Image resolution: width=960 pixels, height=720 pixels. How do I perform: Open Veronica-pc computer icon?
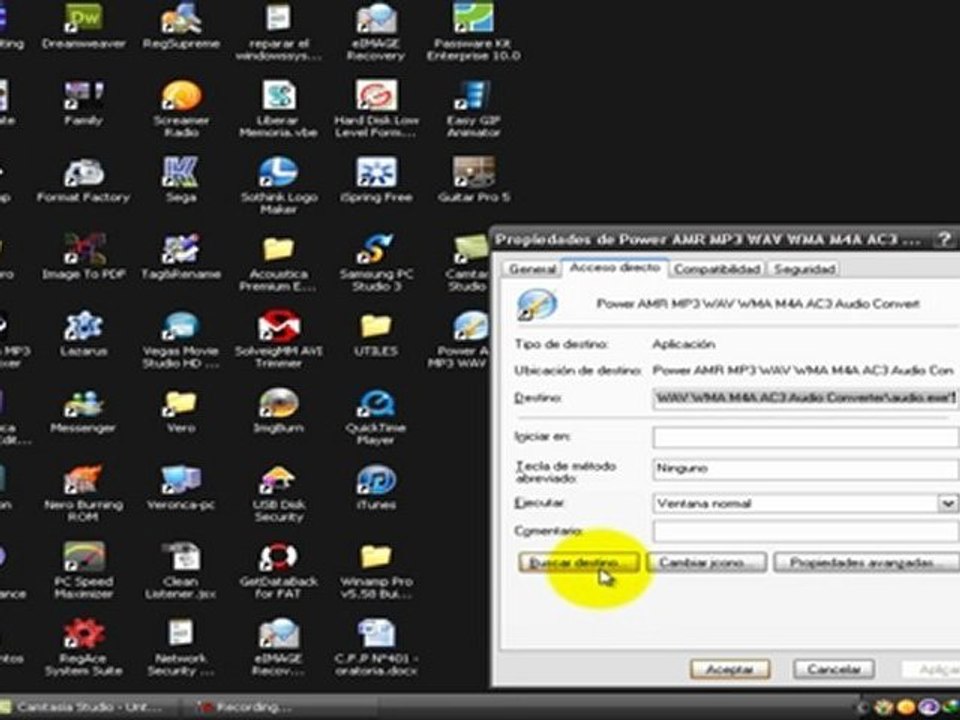tap(181, 488)
